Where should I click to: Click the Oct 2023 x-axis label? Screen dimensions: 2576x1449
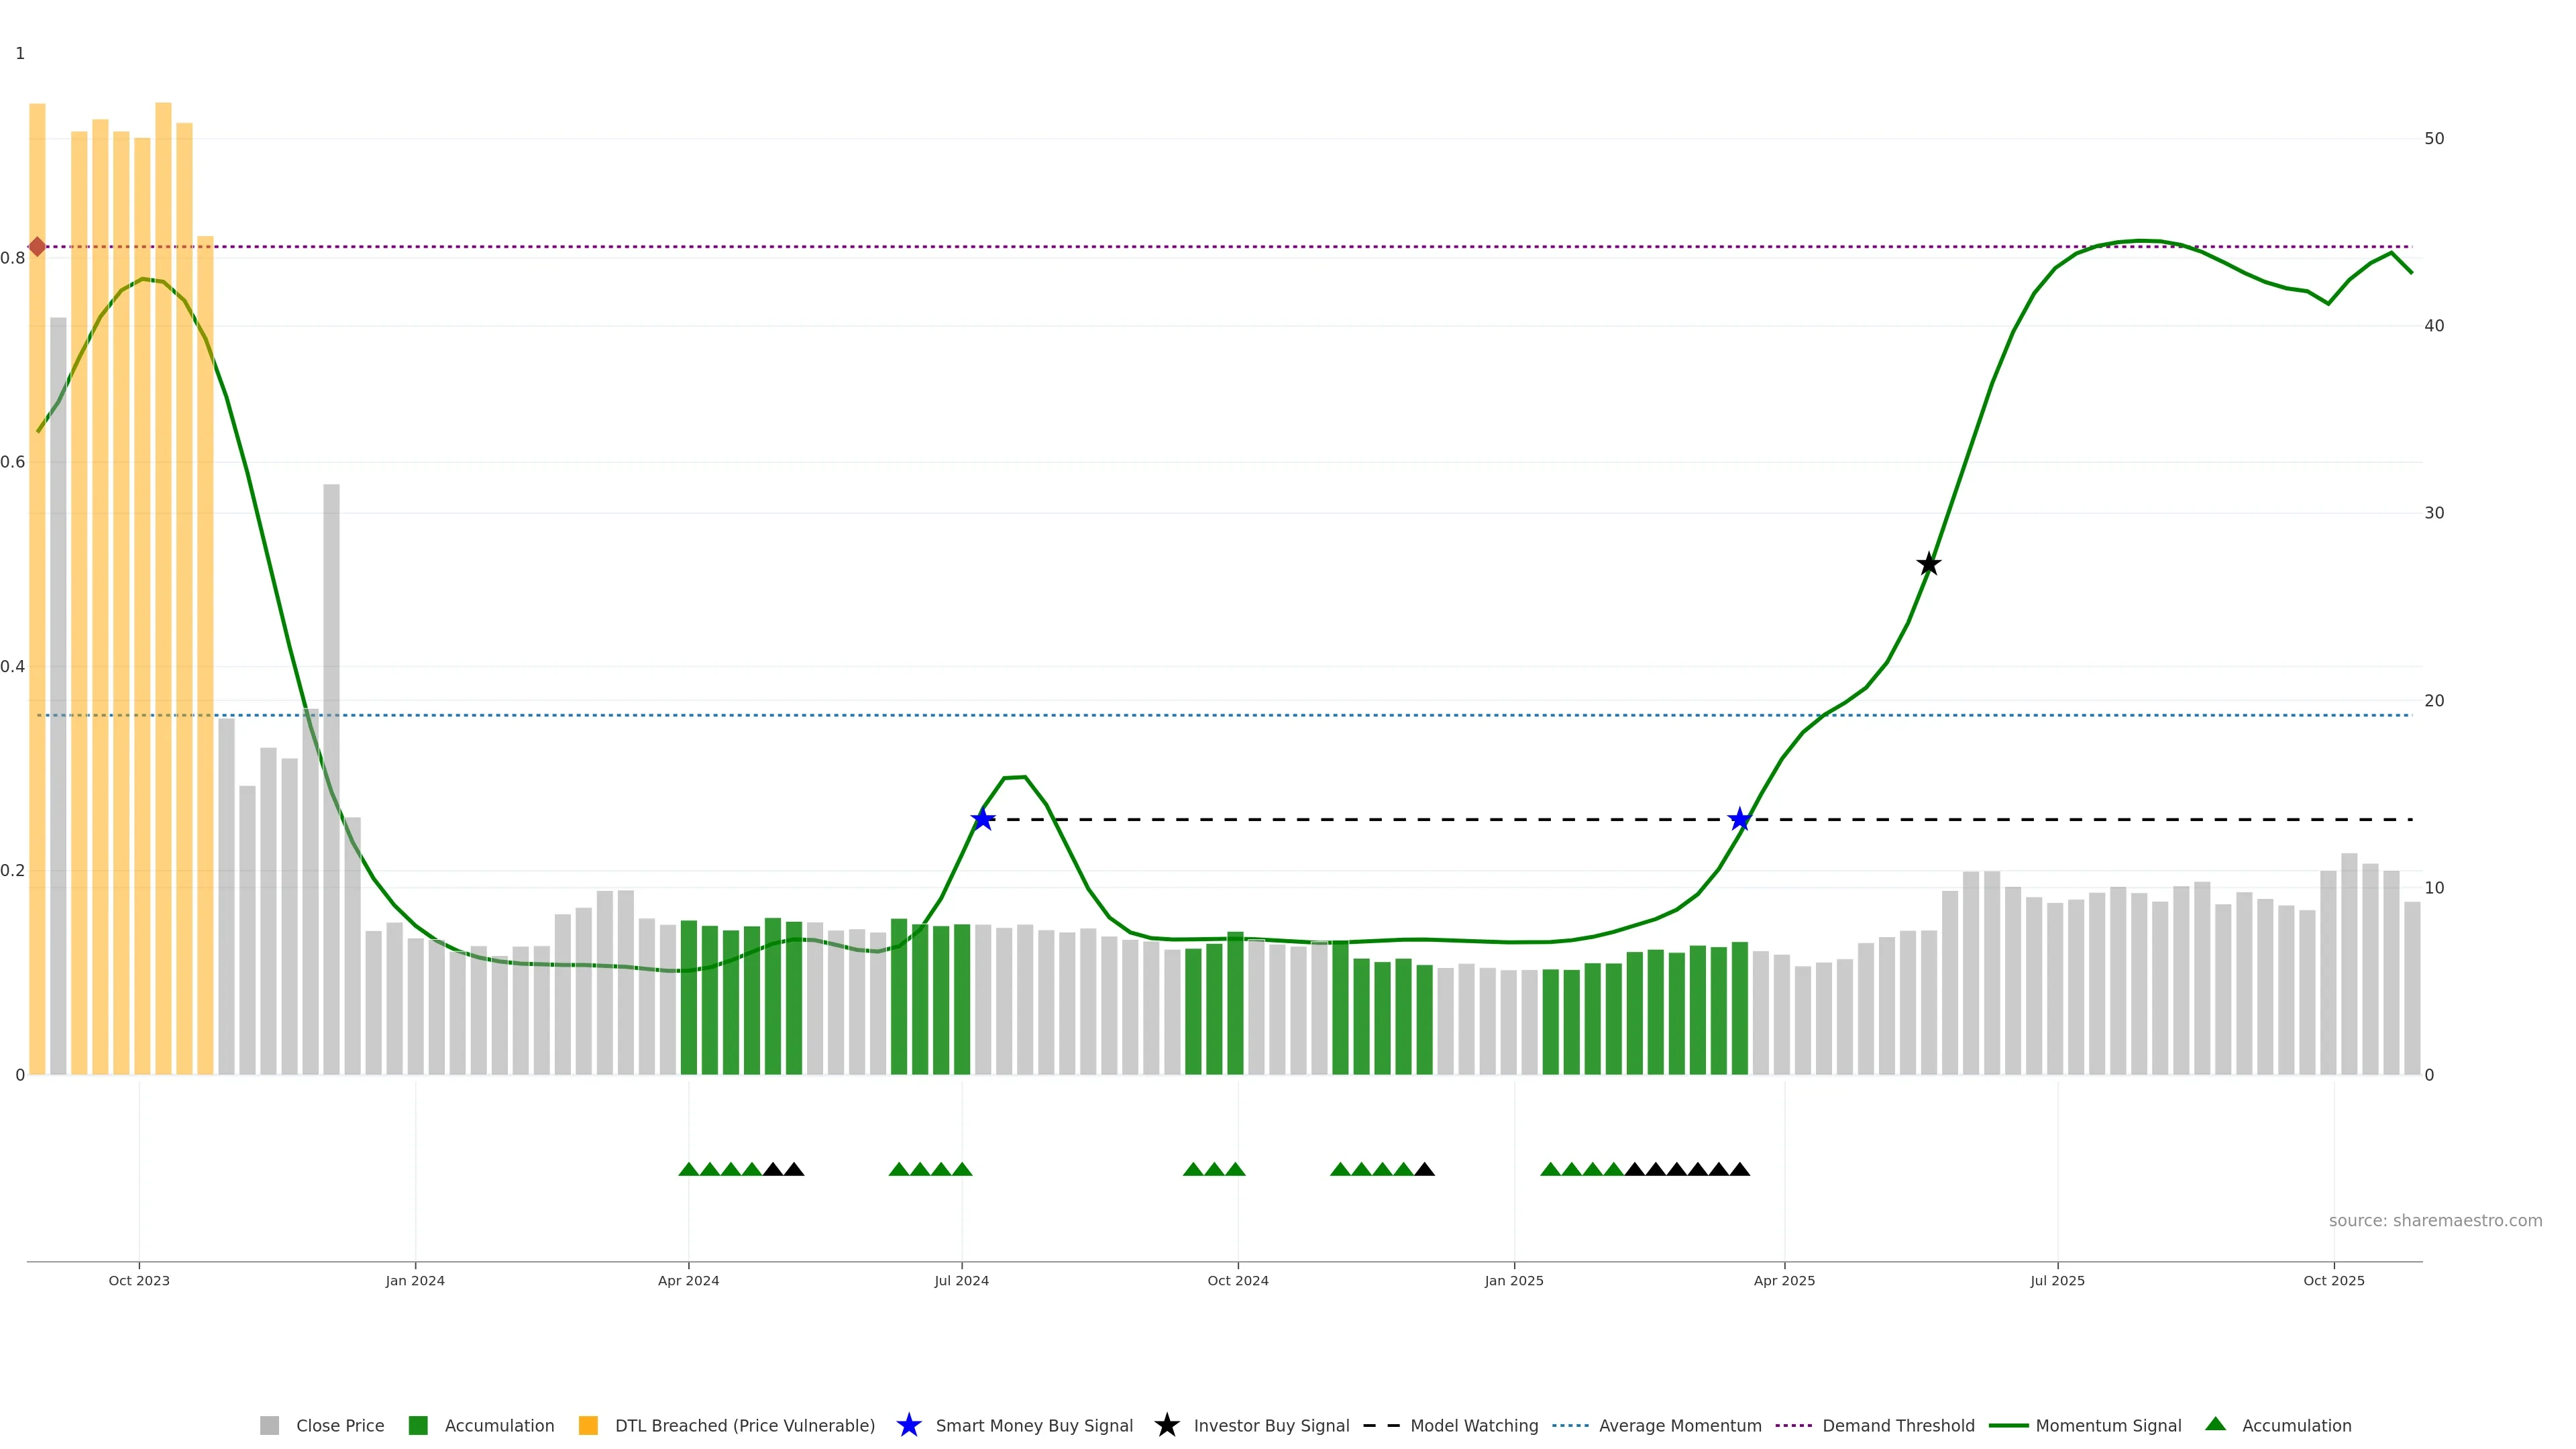click(x=139, y=1280)
